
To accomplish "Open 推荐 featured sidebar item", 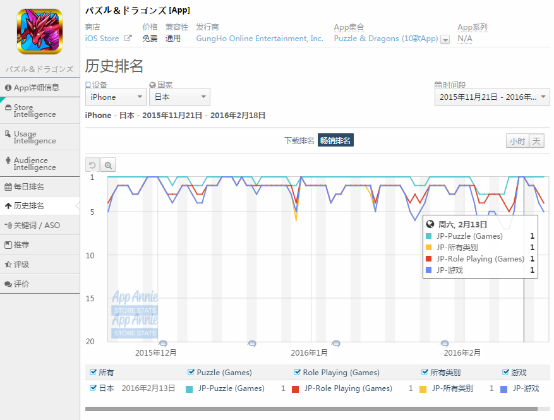I will [40, 244].
